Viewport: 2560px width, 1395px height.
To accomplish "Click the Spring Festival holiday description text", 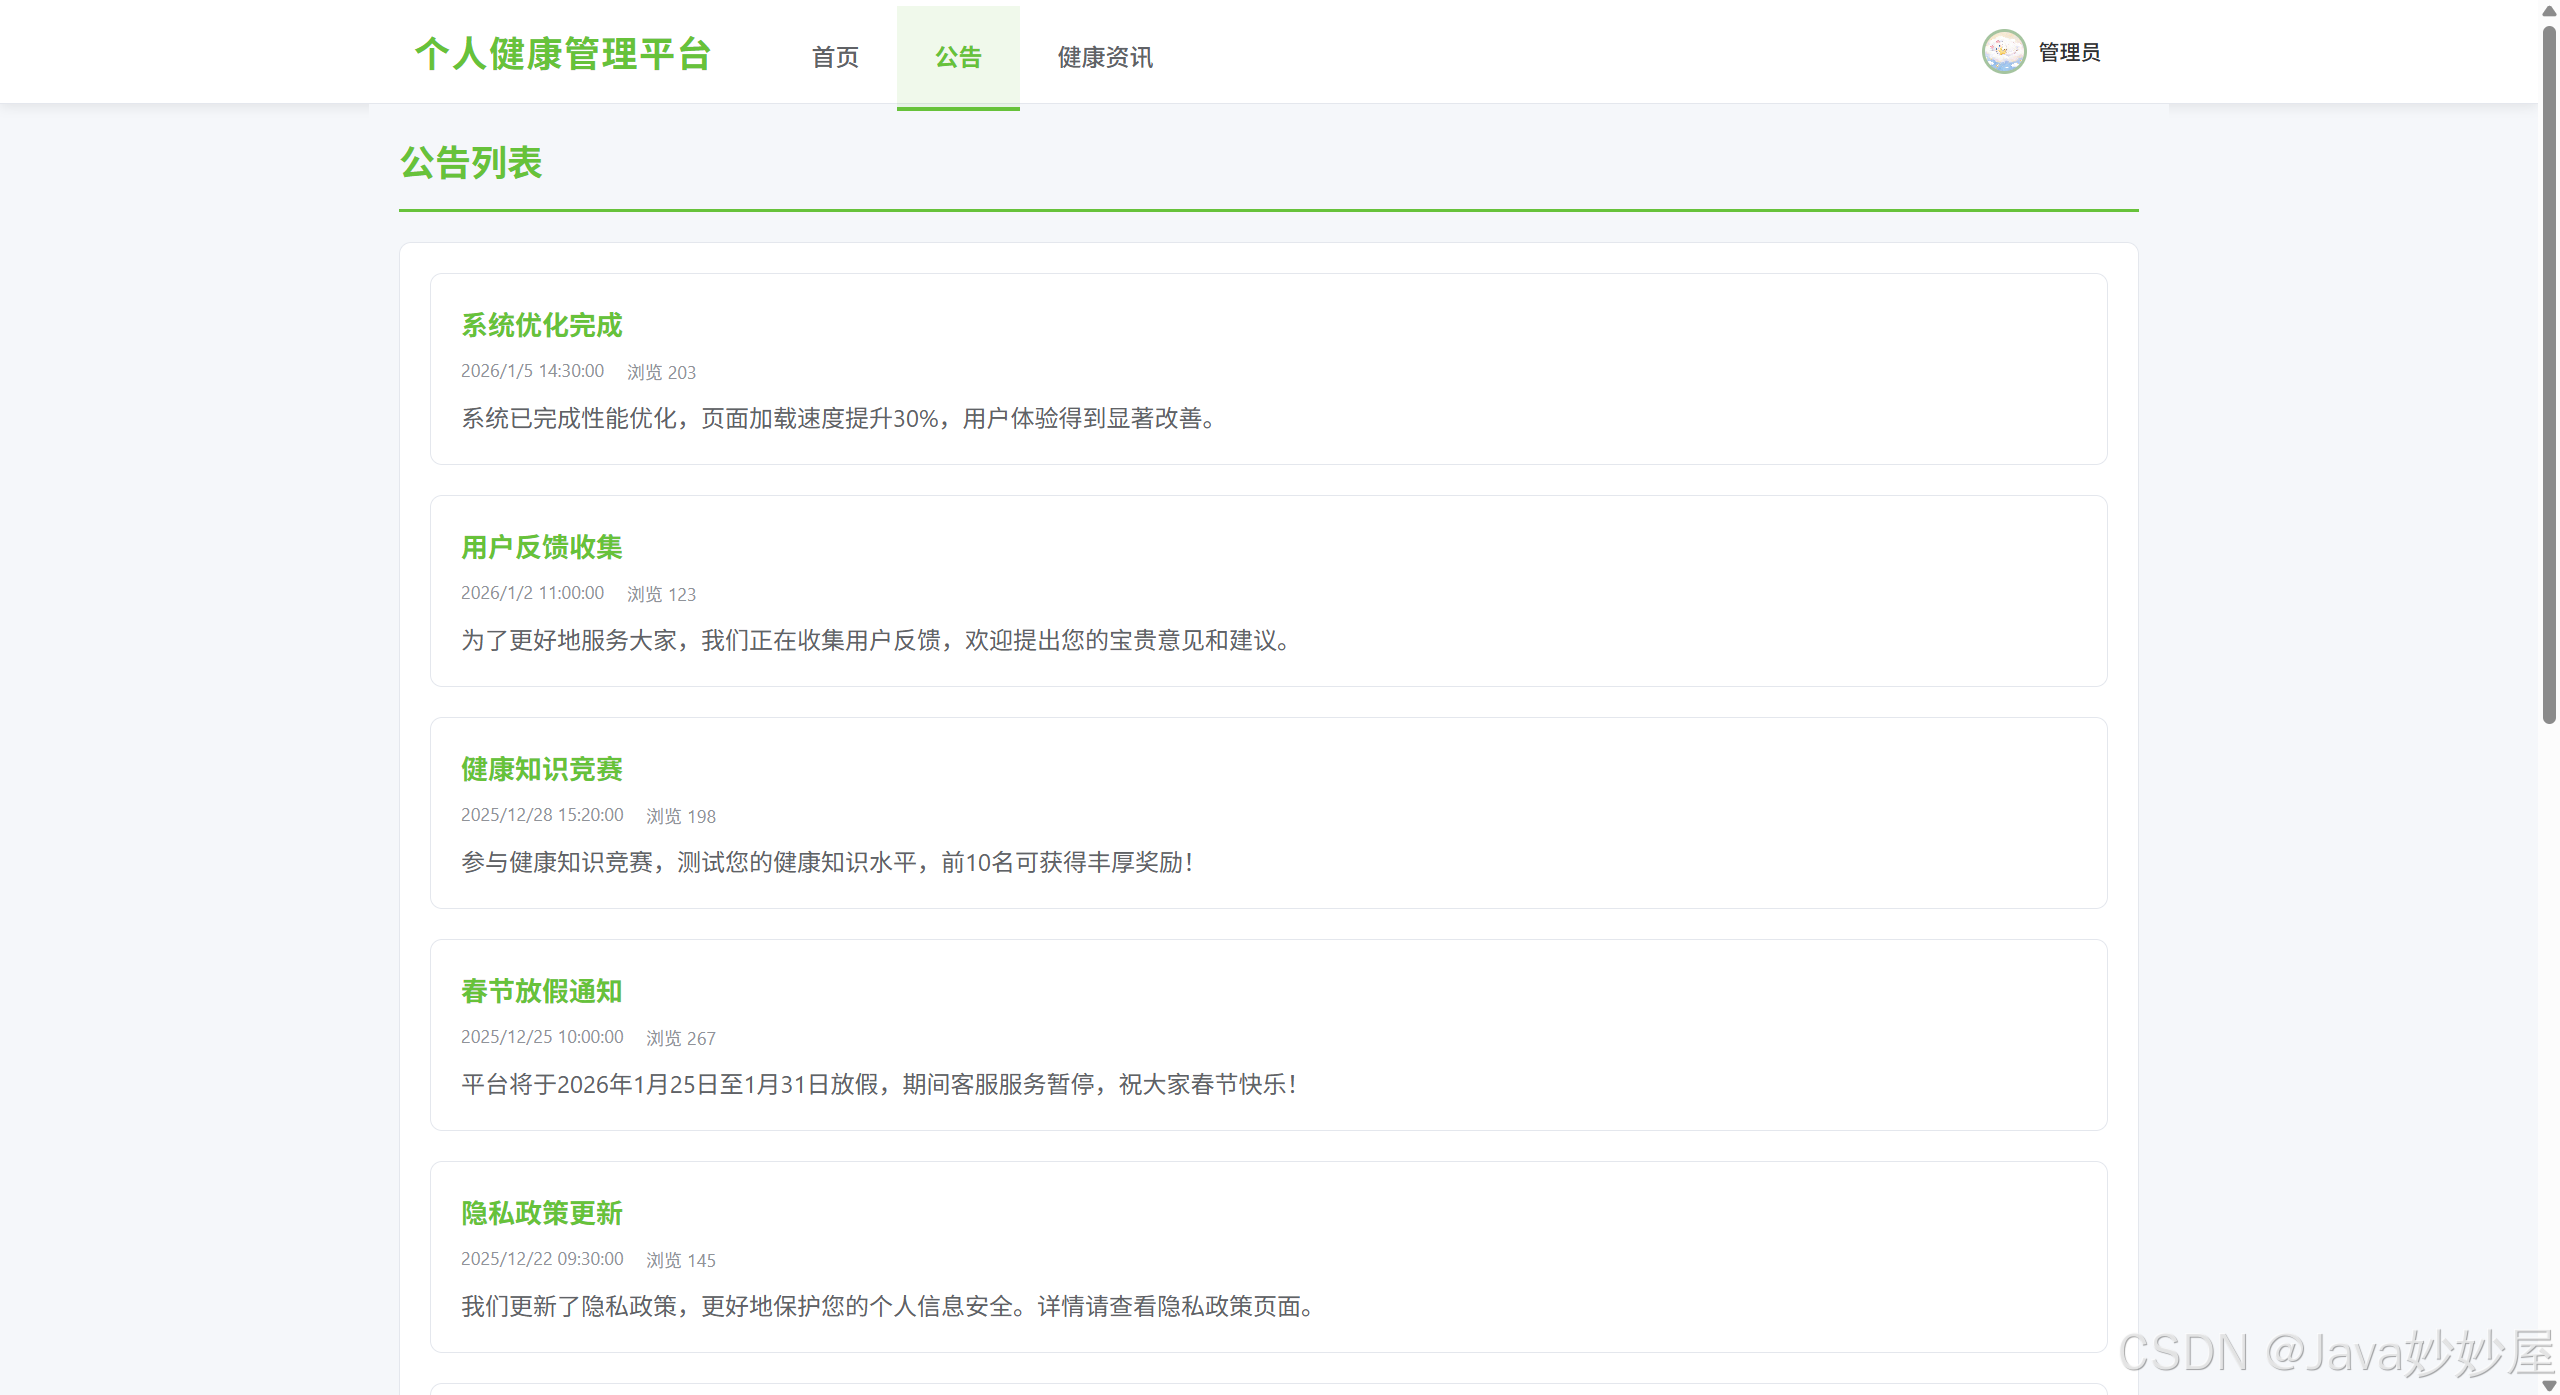I will tap(880, 1084).
